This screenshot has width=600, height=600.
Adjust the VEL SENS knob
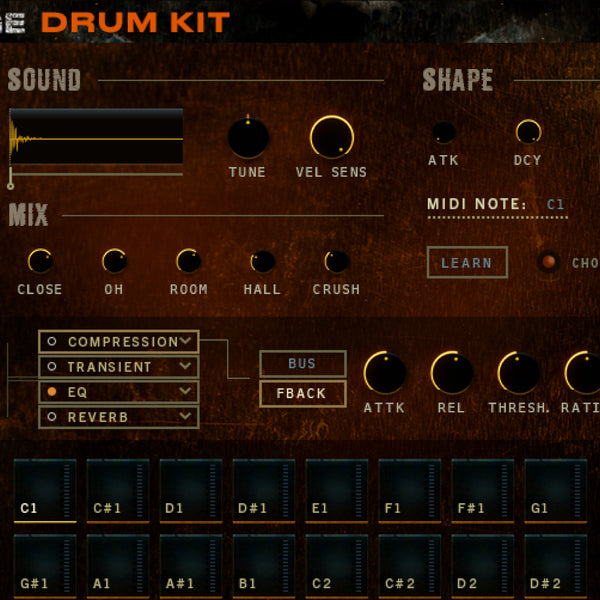pyautogui.click(x=332, y=137)
